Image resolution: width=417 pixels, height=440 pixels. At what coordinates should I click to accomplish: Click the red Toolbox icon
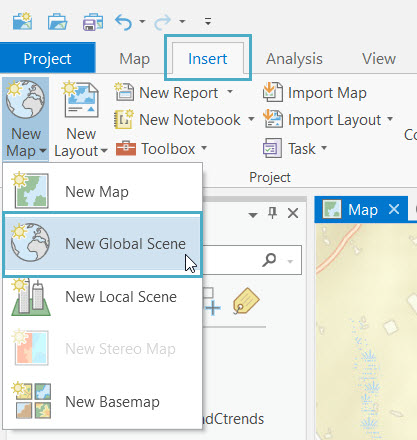pyautogui.click(x=126, y=148)
